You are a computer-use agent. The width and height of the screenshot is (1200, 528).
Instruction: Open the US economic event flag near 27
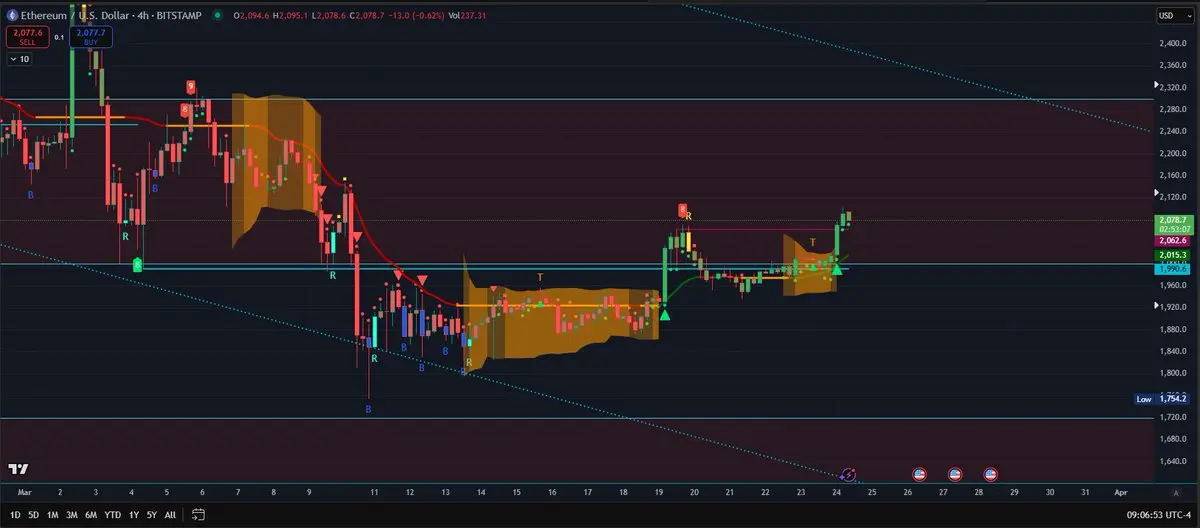coord(955,474)
